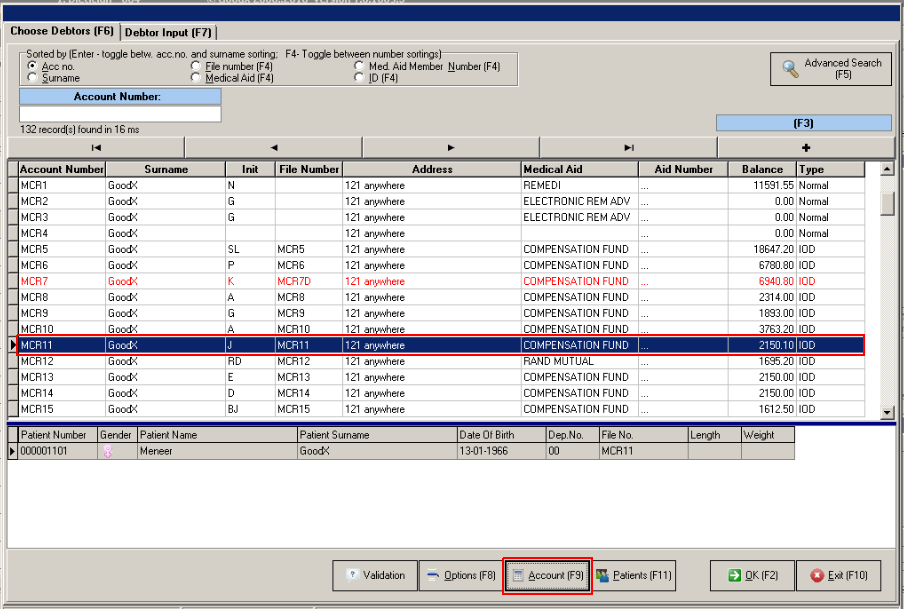Viewport: 904px width, 609px height.
Task: Jump to last record navigation arrow
Action: click(x=629, y=147)
